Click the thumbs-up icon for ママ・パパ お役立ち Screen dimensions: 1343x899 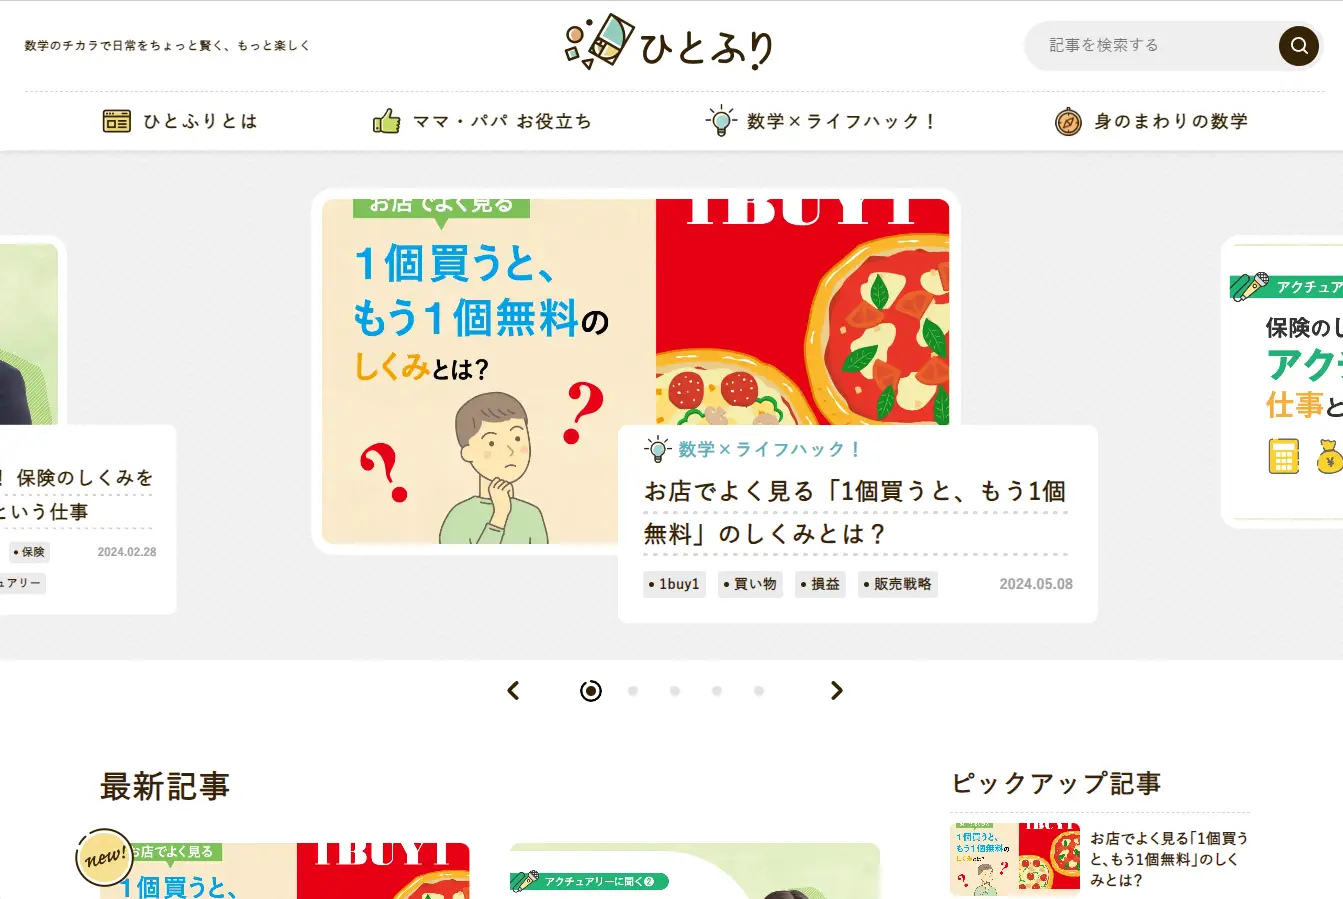(387, 121)
